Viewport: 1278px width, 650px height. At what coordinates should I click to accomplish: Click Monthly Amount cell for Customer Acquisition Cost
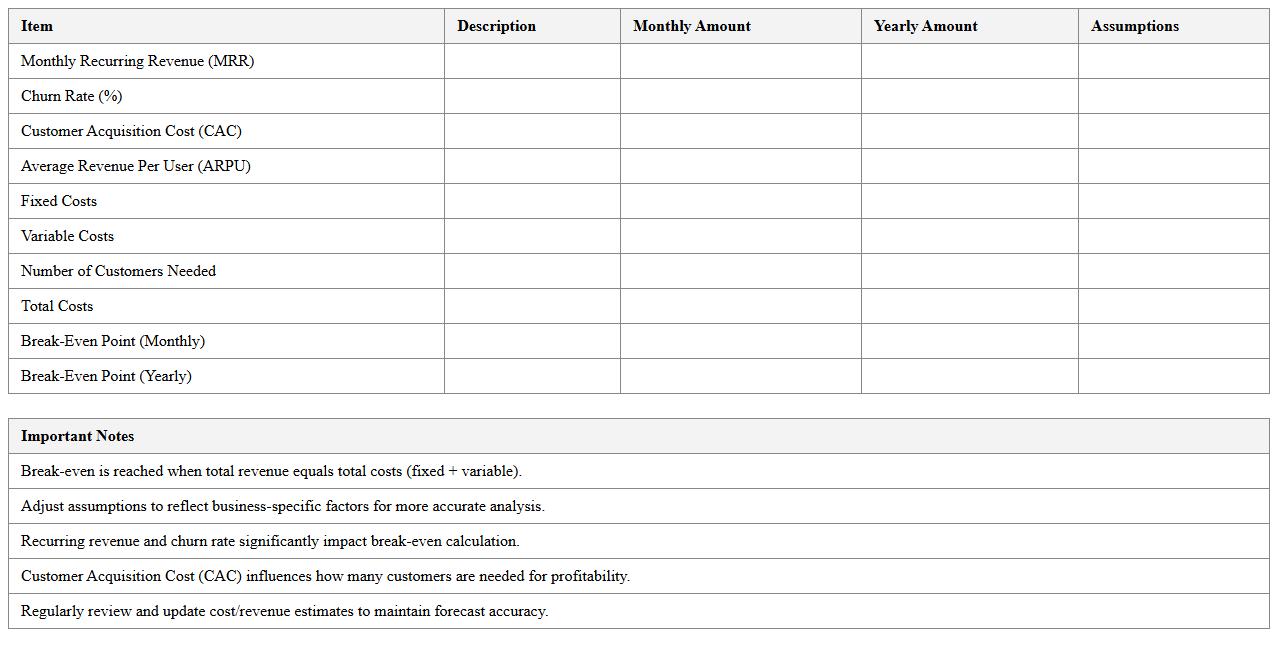(740, 131)
